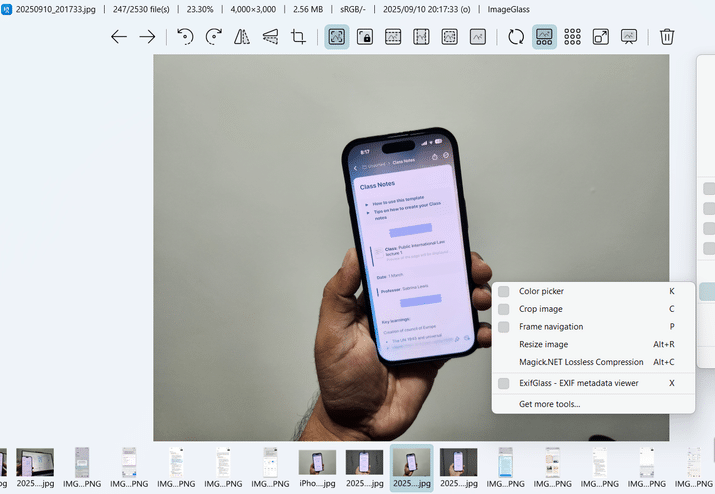The width and height of the screenshot is (715, 494).
Task: Tick the ExifGlass EXIF metadata viewer checkbox
Action: point(503,384)
